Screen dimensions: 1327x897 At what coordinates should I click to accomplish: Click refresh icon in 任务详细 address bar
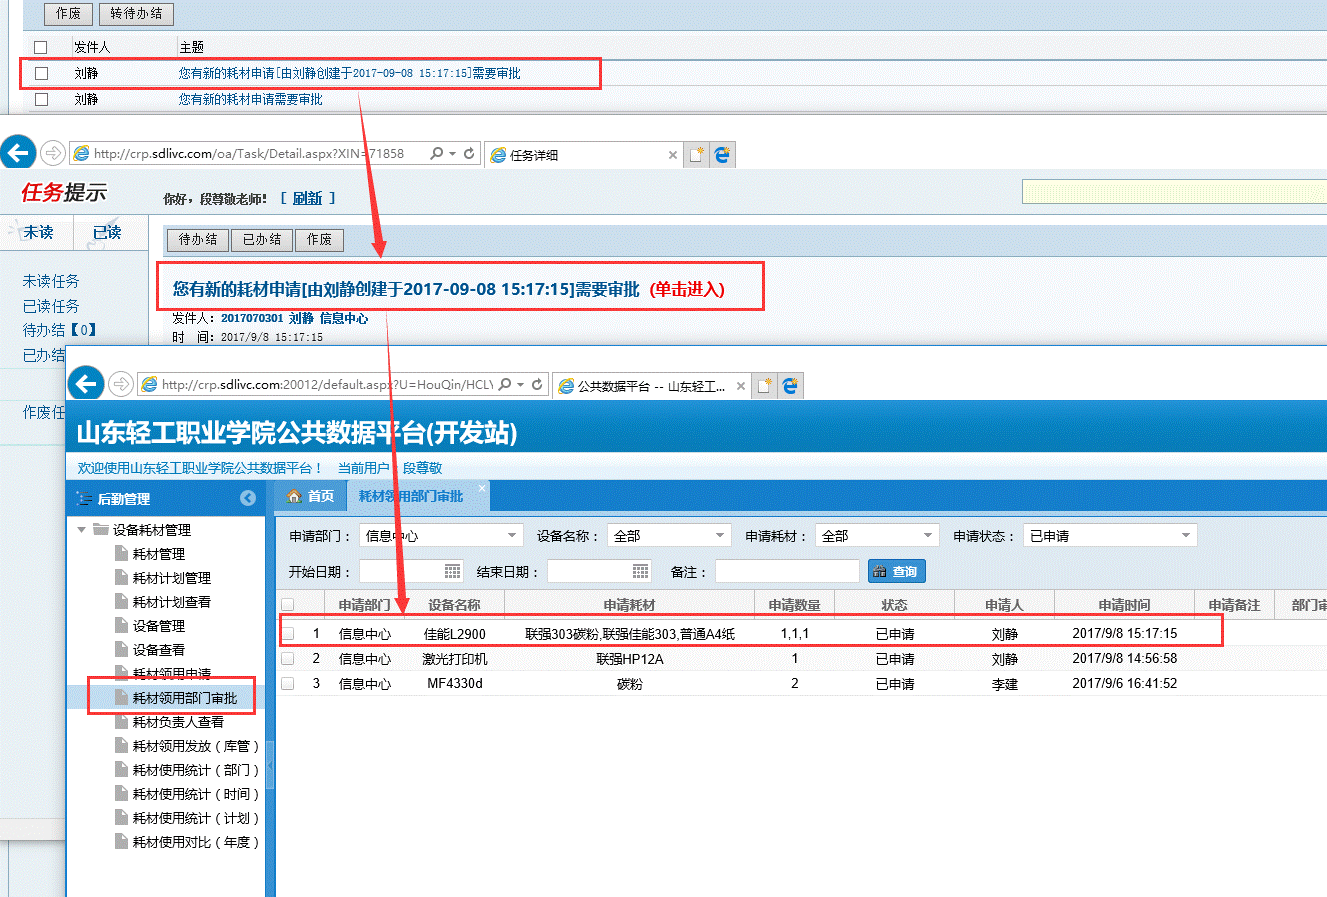coord(469,154)
